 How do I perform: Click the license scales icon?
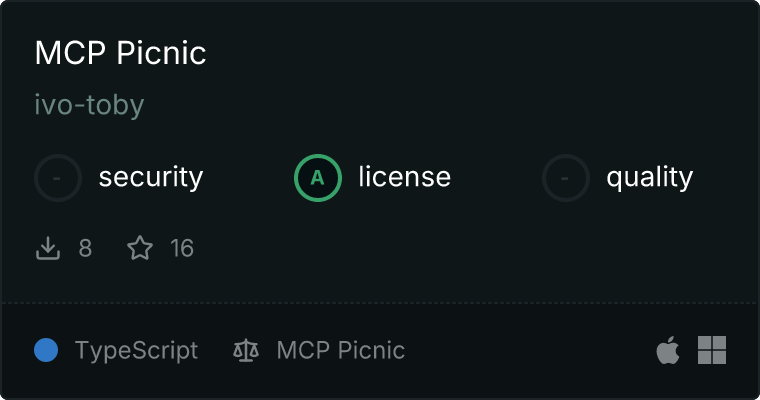pos(246,350)
